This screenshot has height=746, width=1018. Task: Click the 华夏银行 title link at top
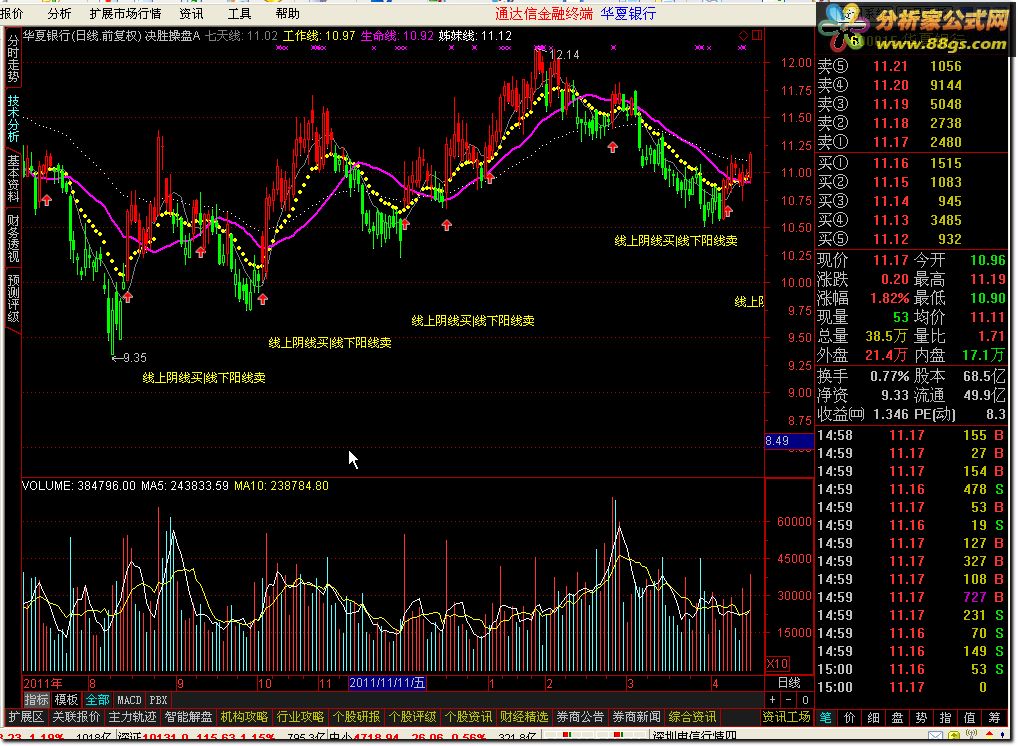628,14
